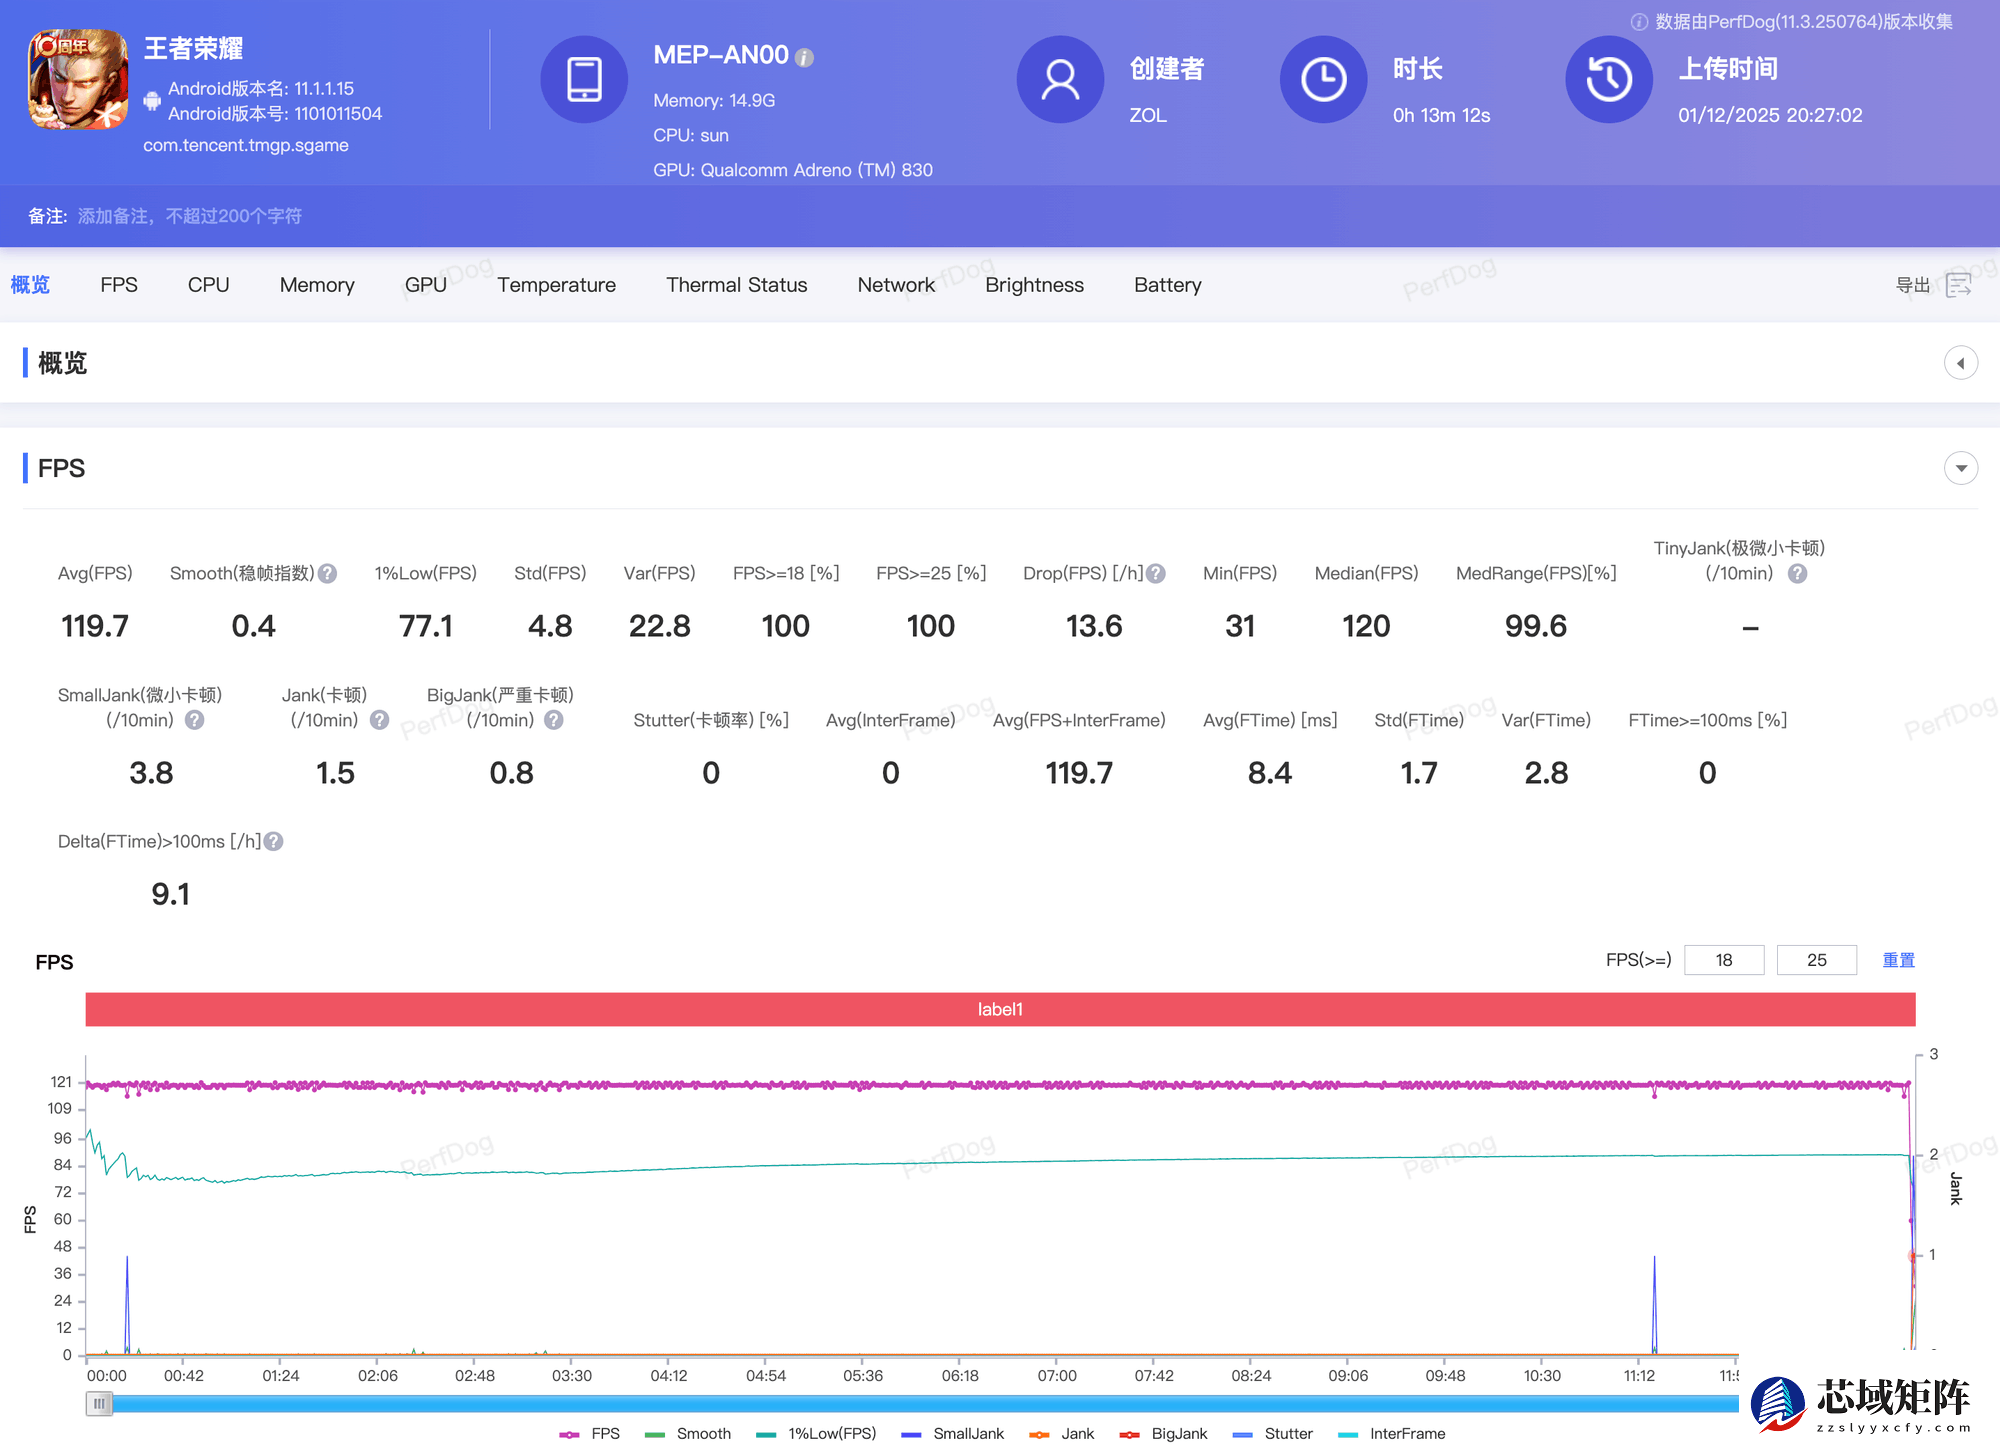Open the Thermal Status tab
The width and height of the screenshot is (2000, 1450).
click(736, 285)
